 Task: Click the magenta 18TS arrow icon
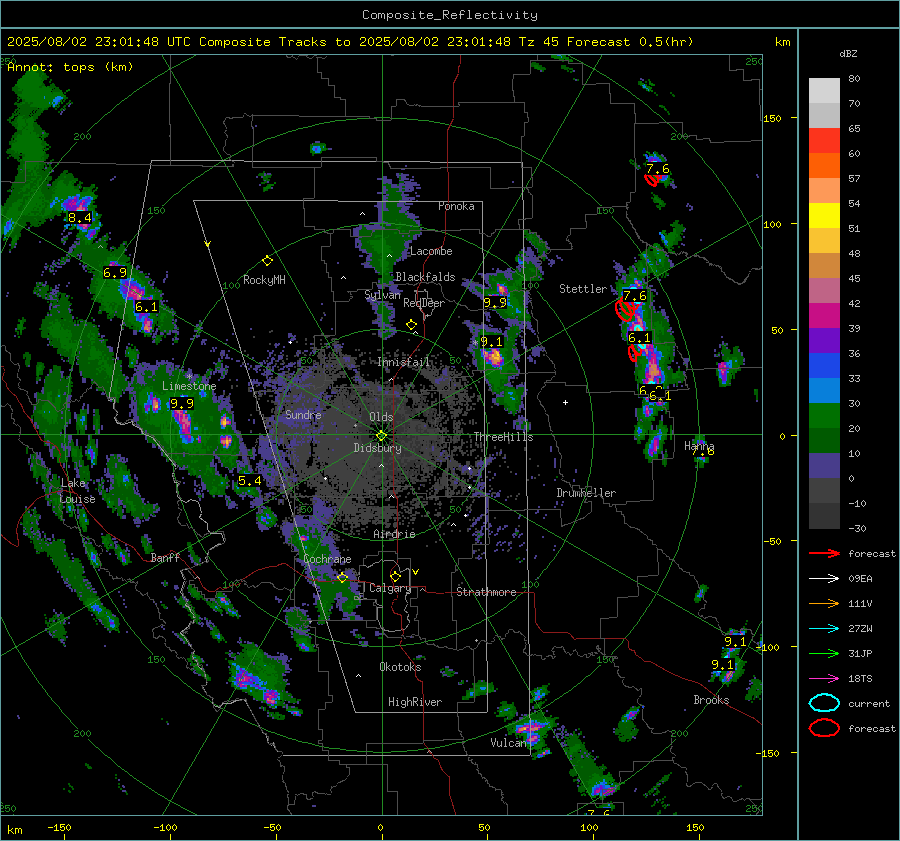(x=824, y=679)
